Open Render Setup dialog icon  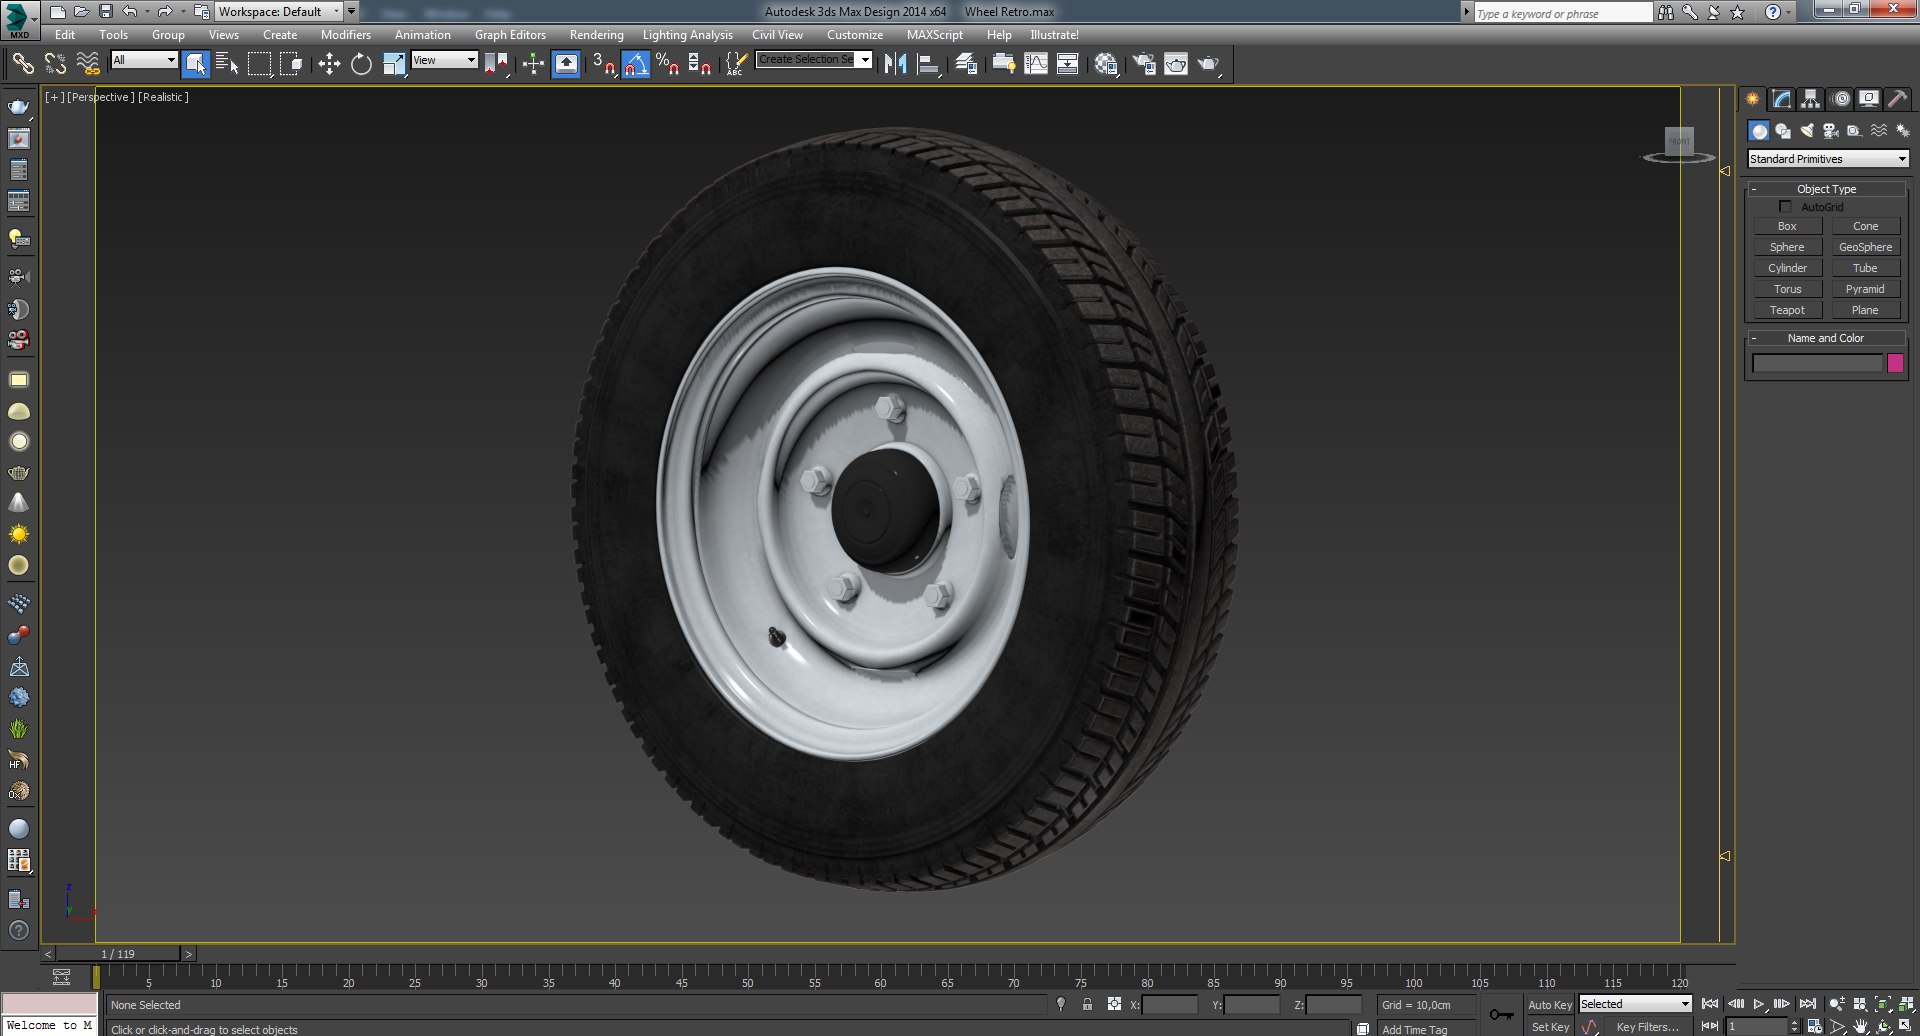[1144, 64]
